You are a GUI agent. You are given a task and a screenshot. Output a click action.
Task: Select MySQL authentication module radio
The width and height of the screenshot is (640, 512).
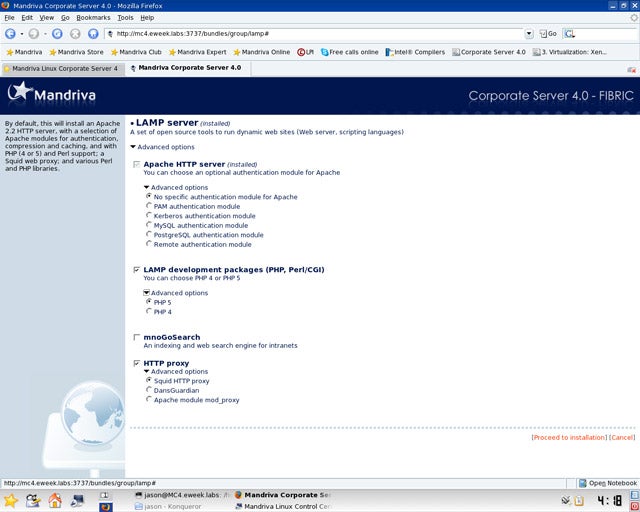tap(149, 225)
